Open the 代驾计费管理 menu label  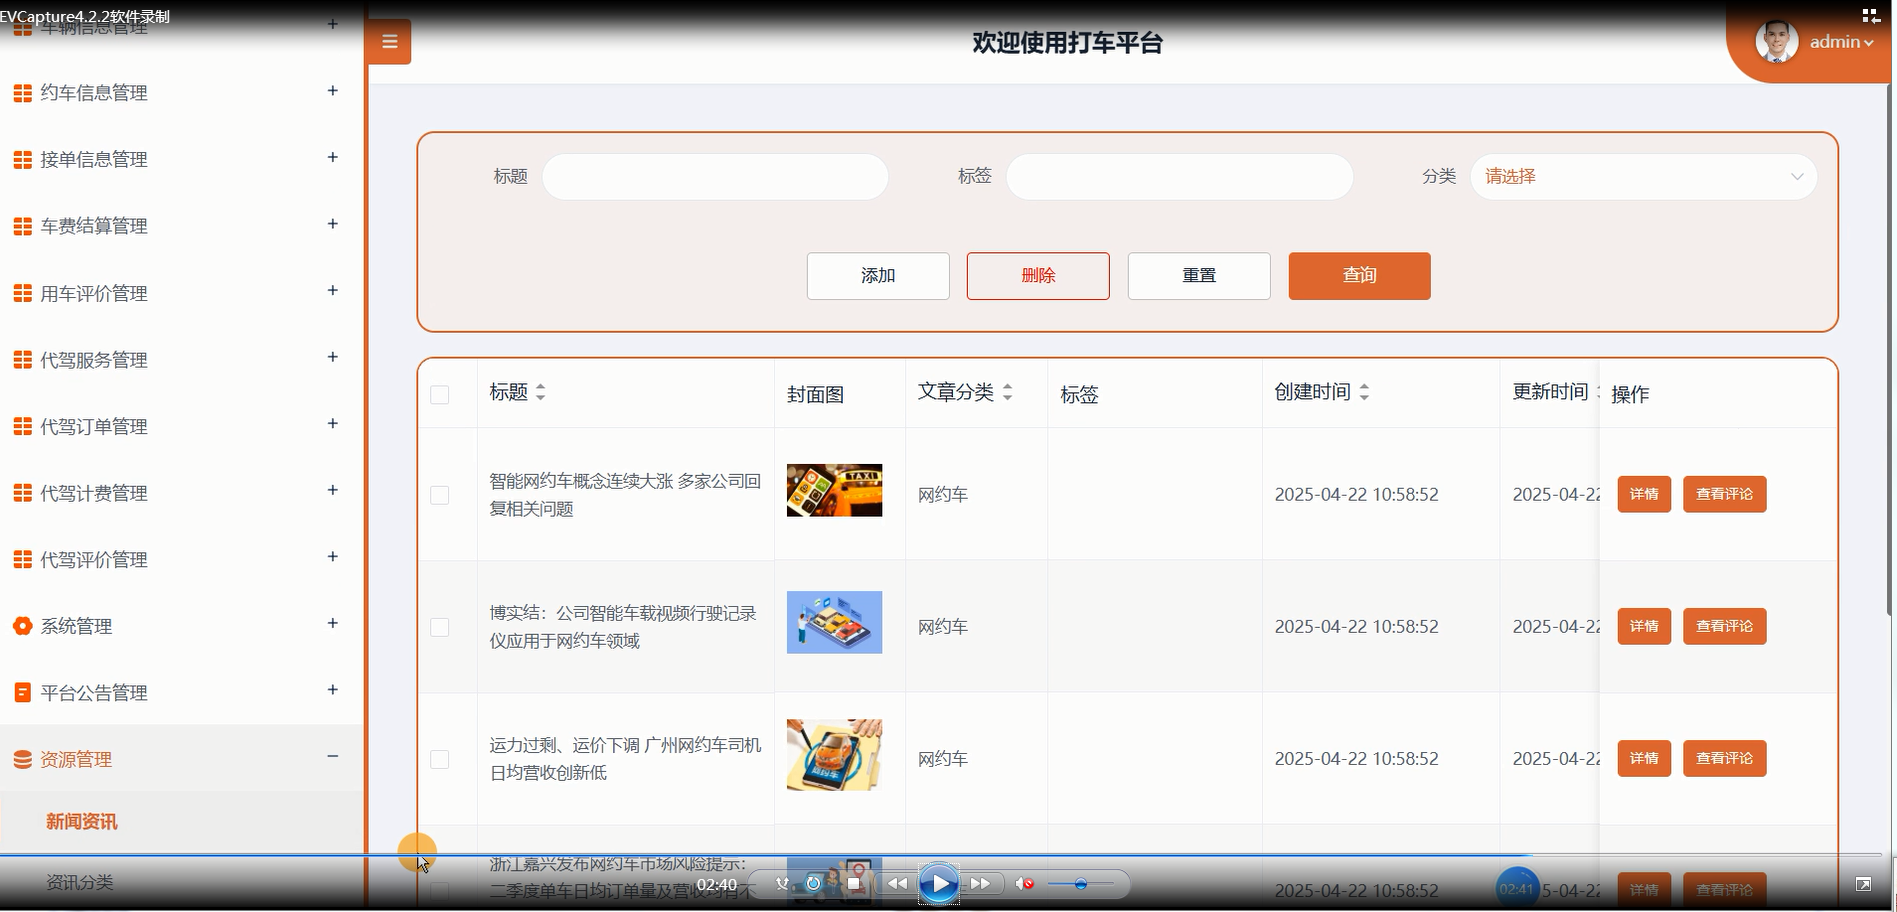pyautogui.click(x=94, y=493)
